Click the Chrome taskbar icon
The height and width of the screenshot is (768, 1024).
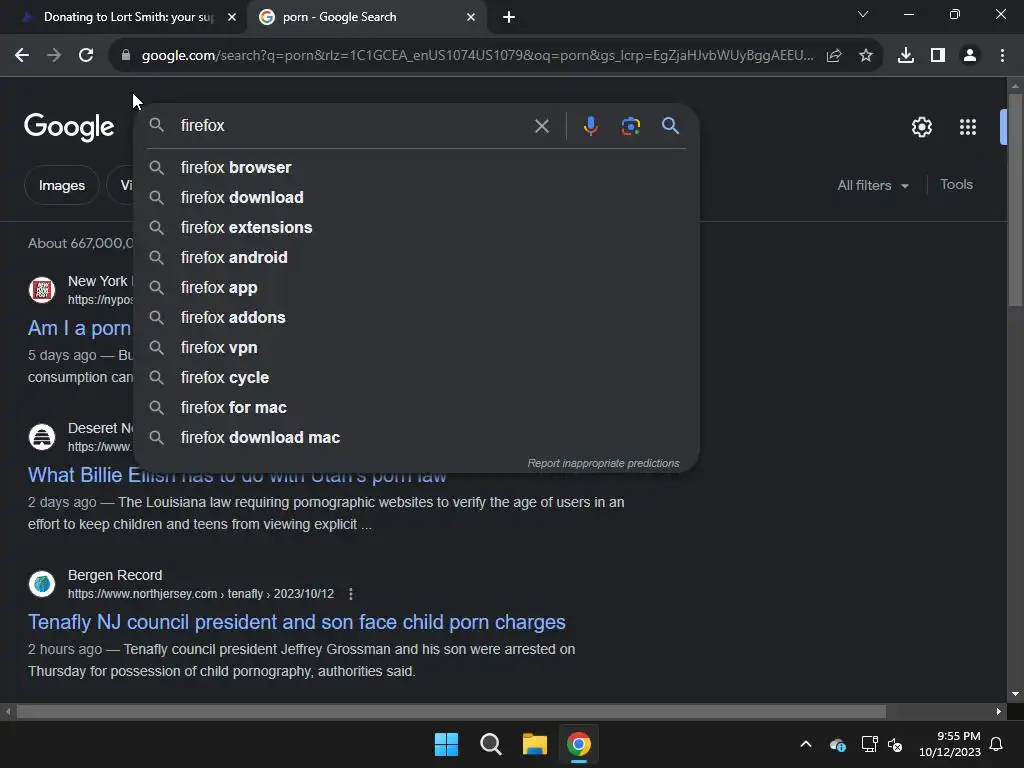(x=579, y=744)
